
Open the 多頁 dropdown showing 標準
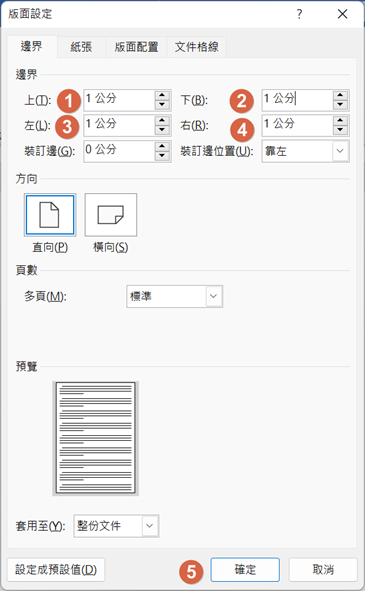175,296
